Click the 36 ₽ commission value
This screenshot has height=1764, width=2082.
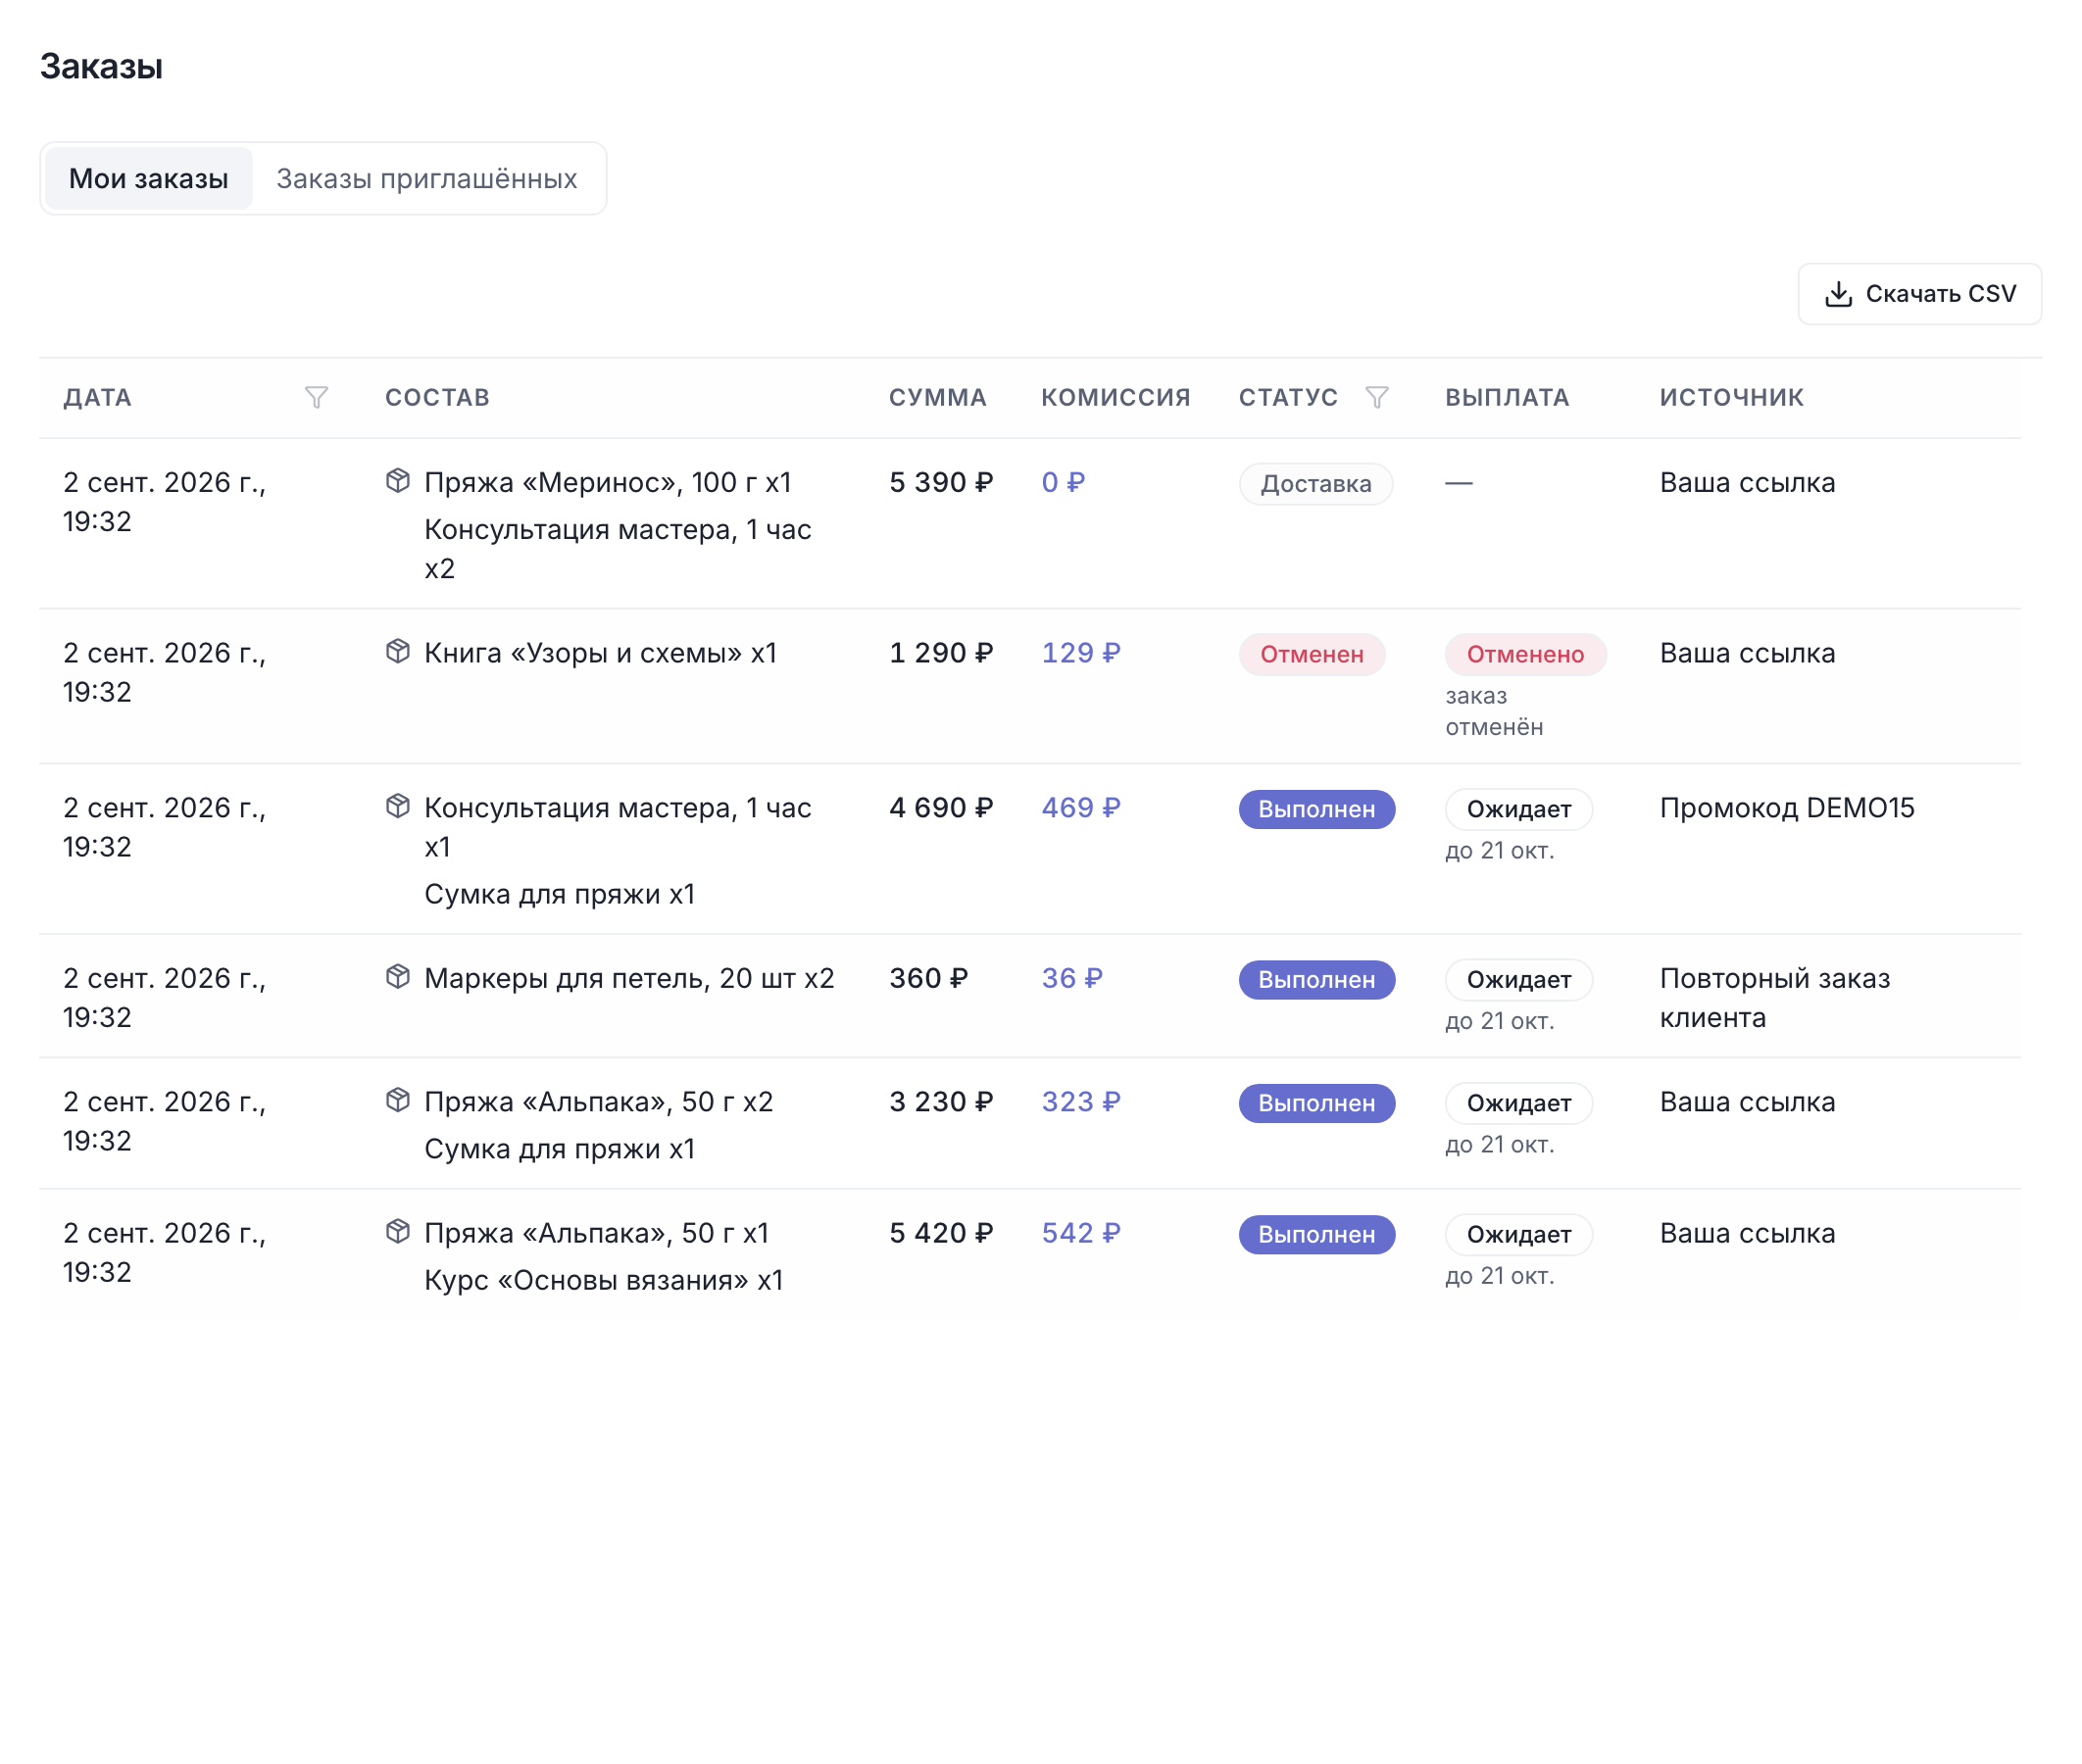(x=1072, y=979)
